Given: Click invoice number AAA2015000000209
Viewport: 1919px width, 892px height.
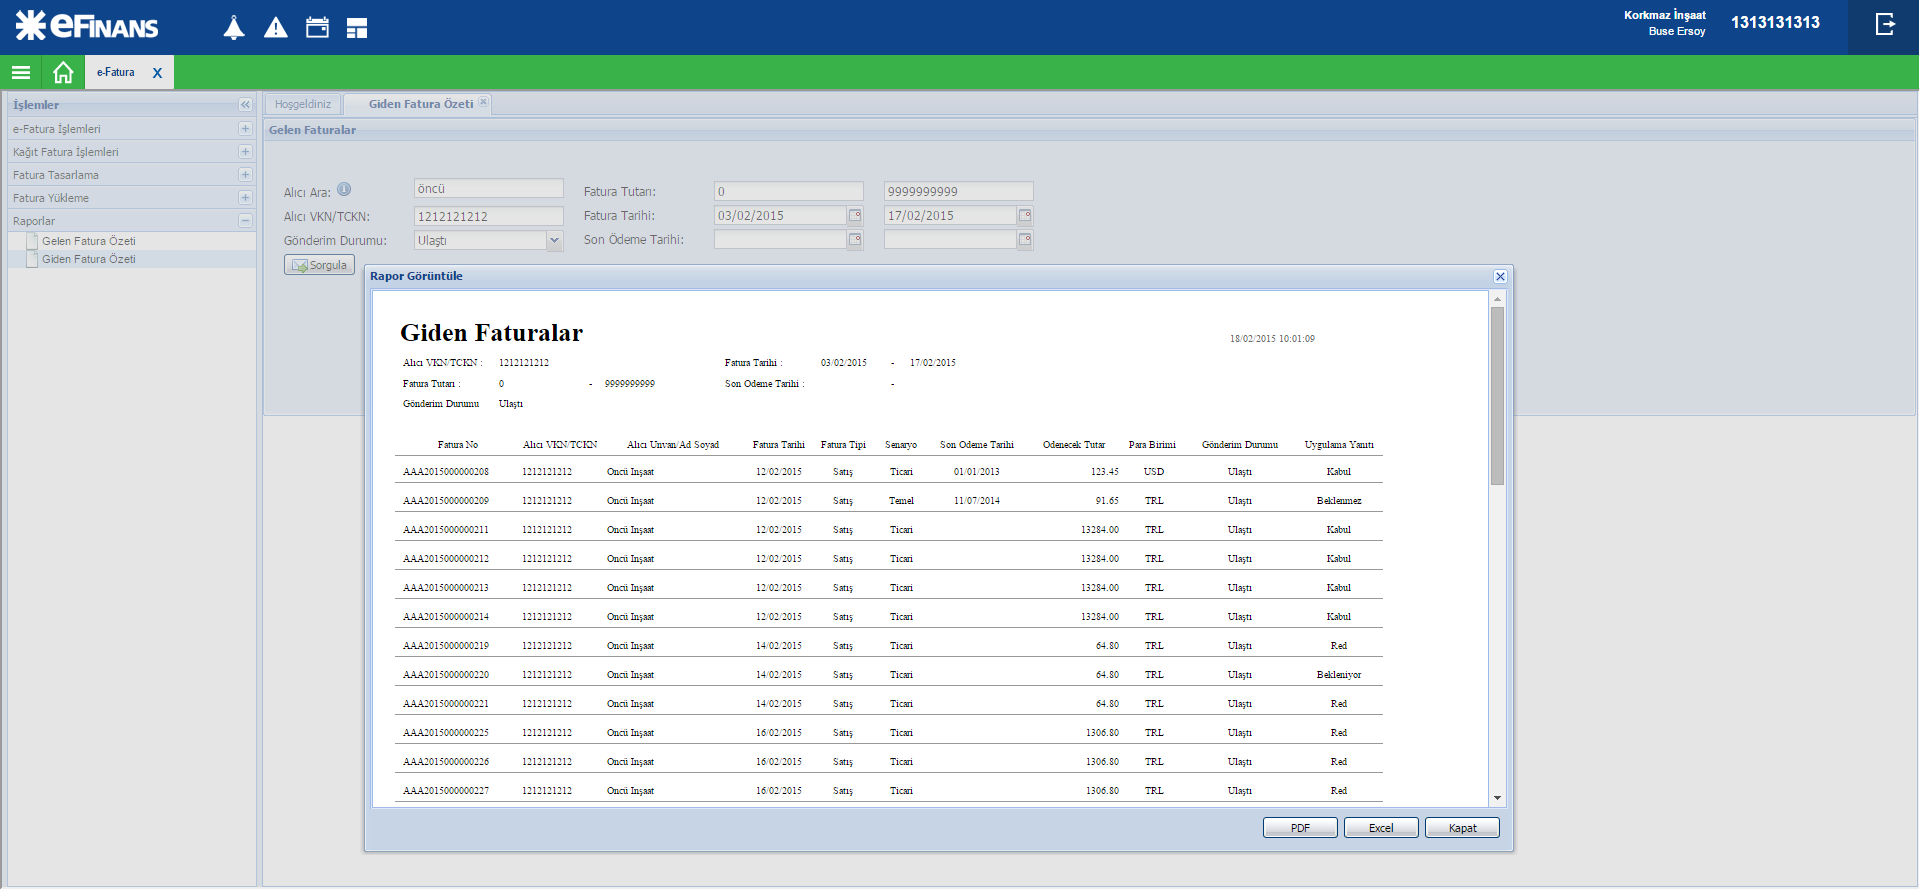Looking at the screenshot, I should [x=446, y=501].
